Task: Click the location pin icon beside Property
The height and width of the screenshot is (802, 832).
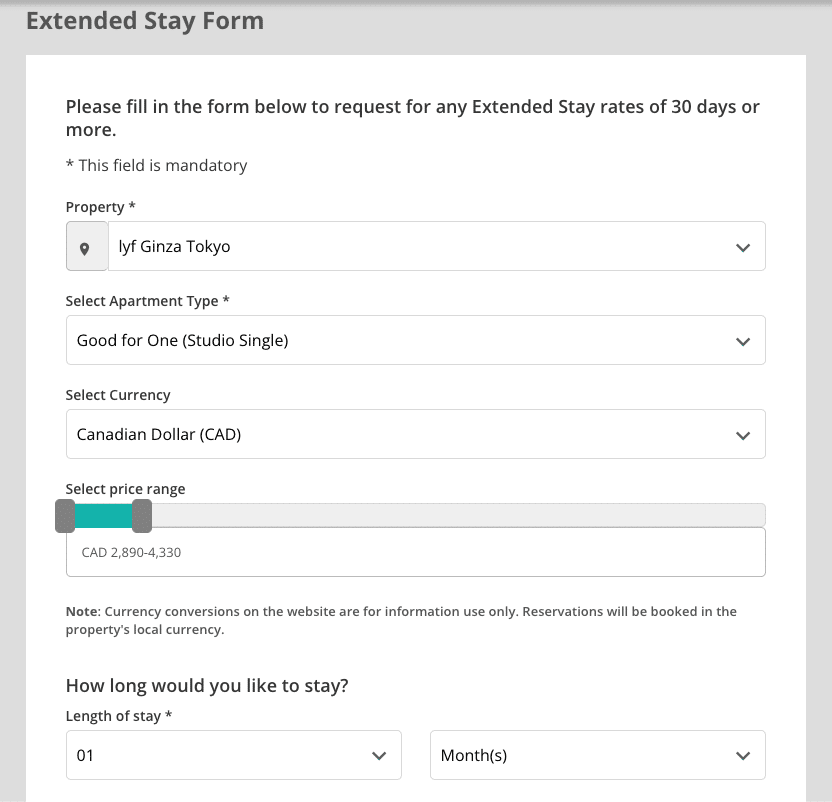Action: coord(86,247)
